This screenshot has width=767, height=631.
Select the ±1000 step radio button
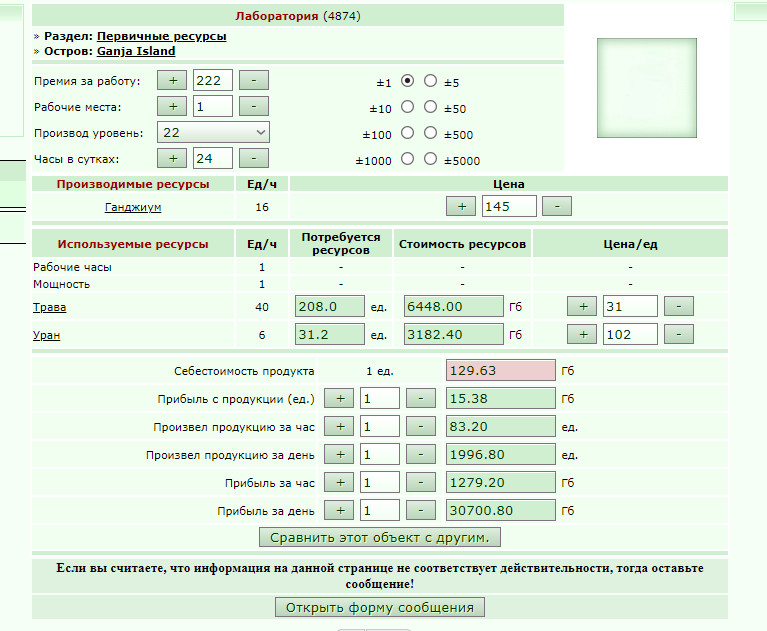[x=407, y=158]
